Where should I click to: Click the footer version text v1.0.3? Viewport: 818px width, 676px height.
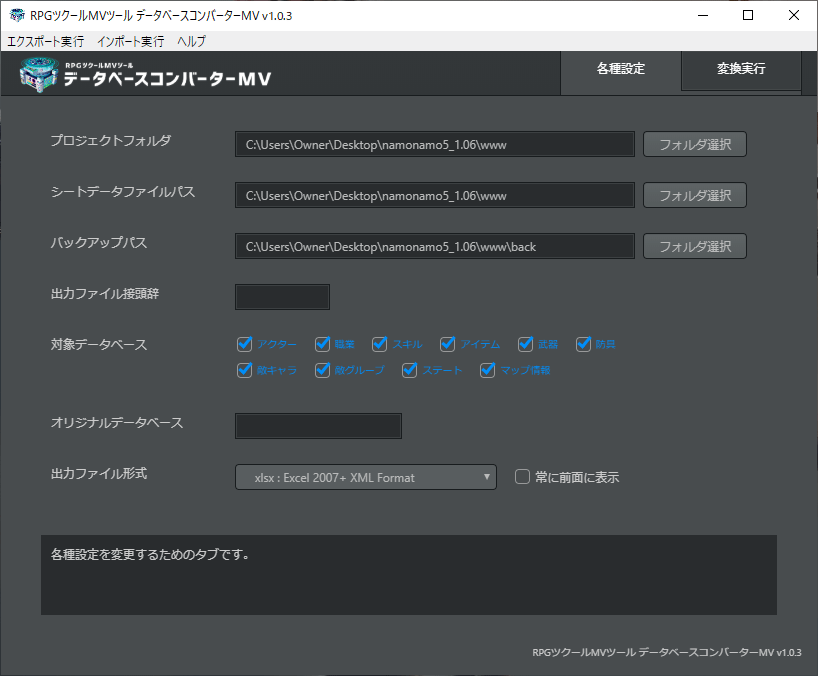click(789, 653)
